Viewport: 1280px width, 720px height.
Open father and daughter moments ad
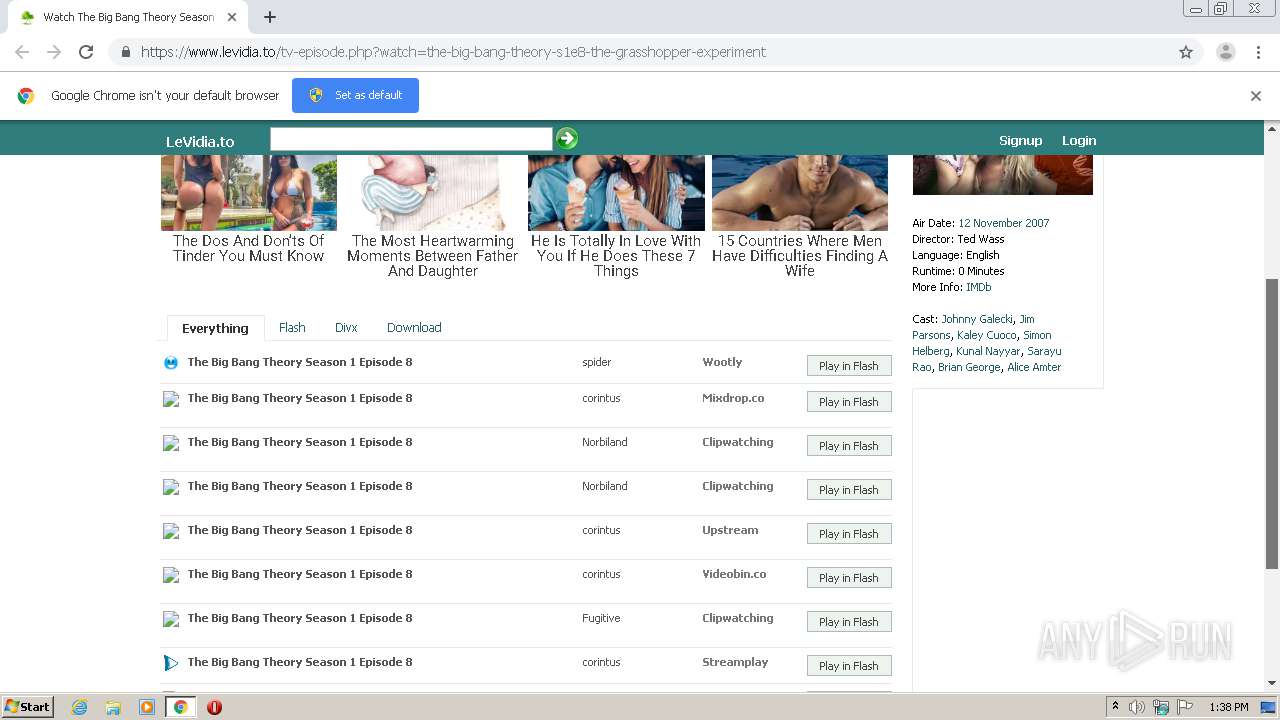tap(433, 216)
